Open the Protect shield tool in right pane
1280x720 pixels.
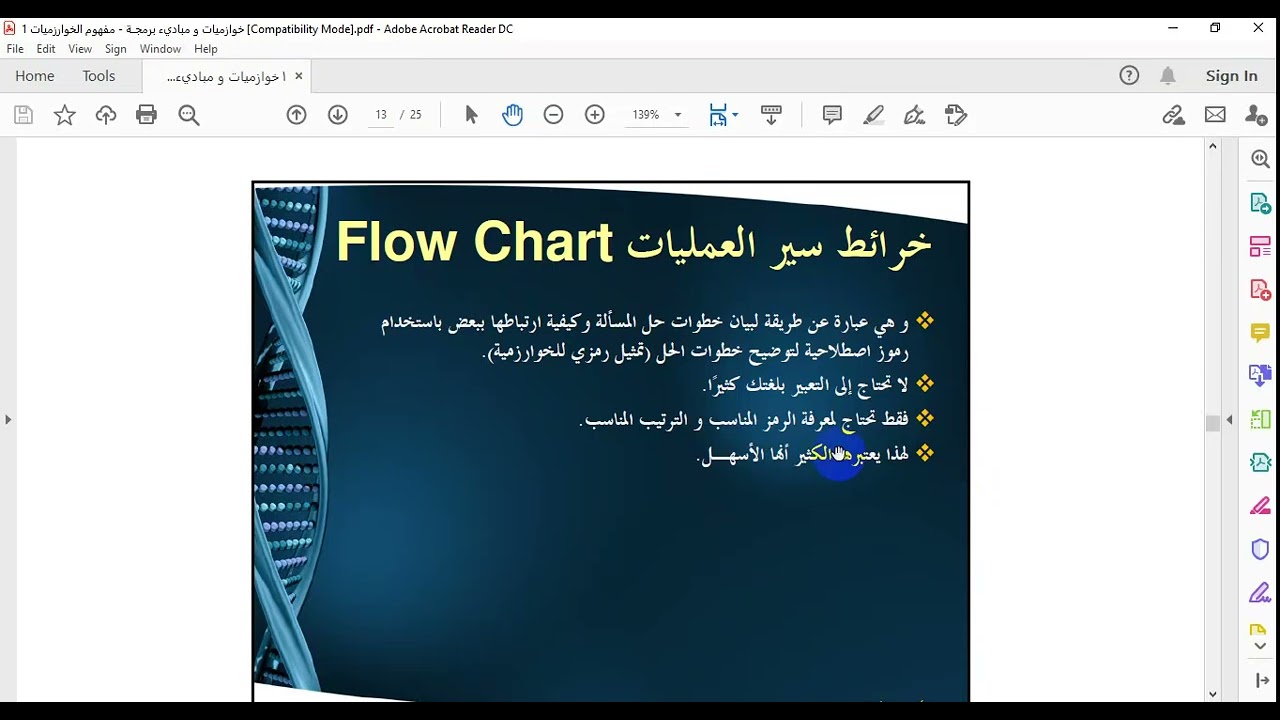click(1260, 549)
